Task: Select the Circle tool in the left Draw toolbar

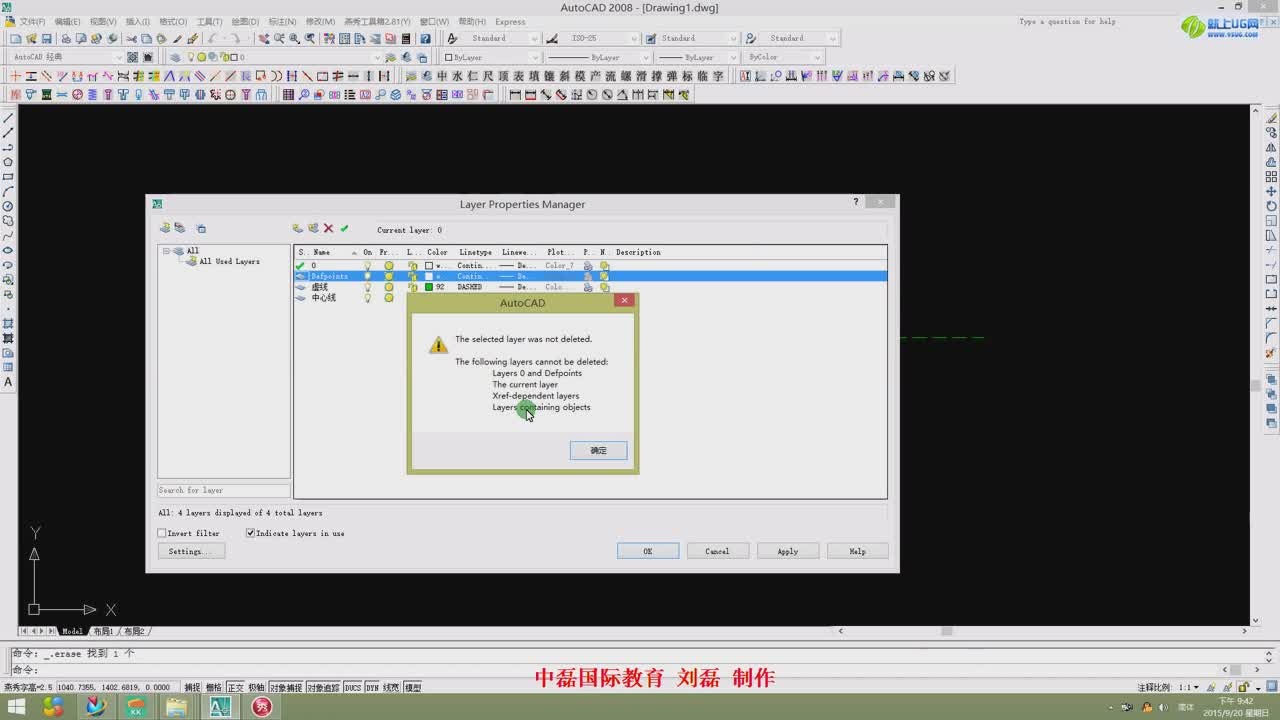Action: 9,206
